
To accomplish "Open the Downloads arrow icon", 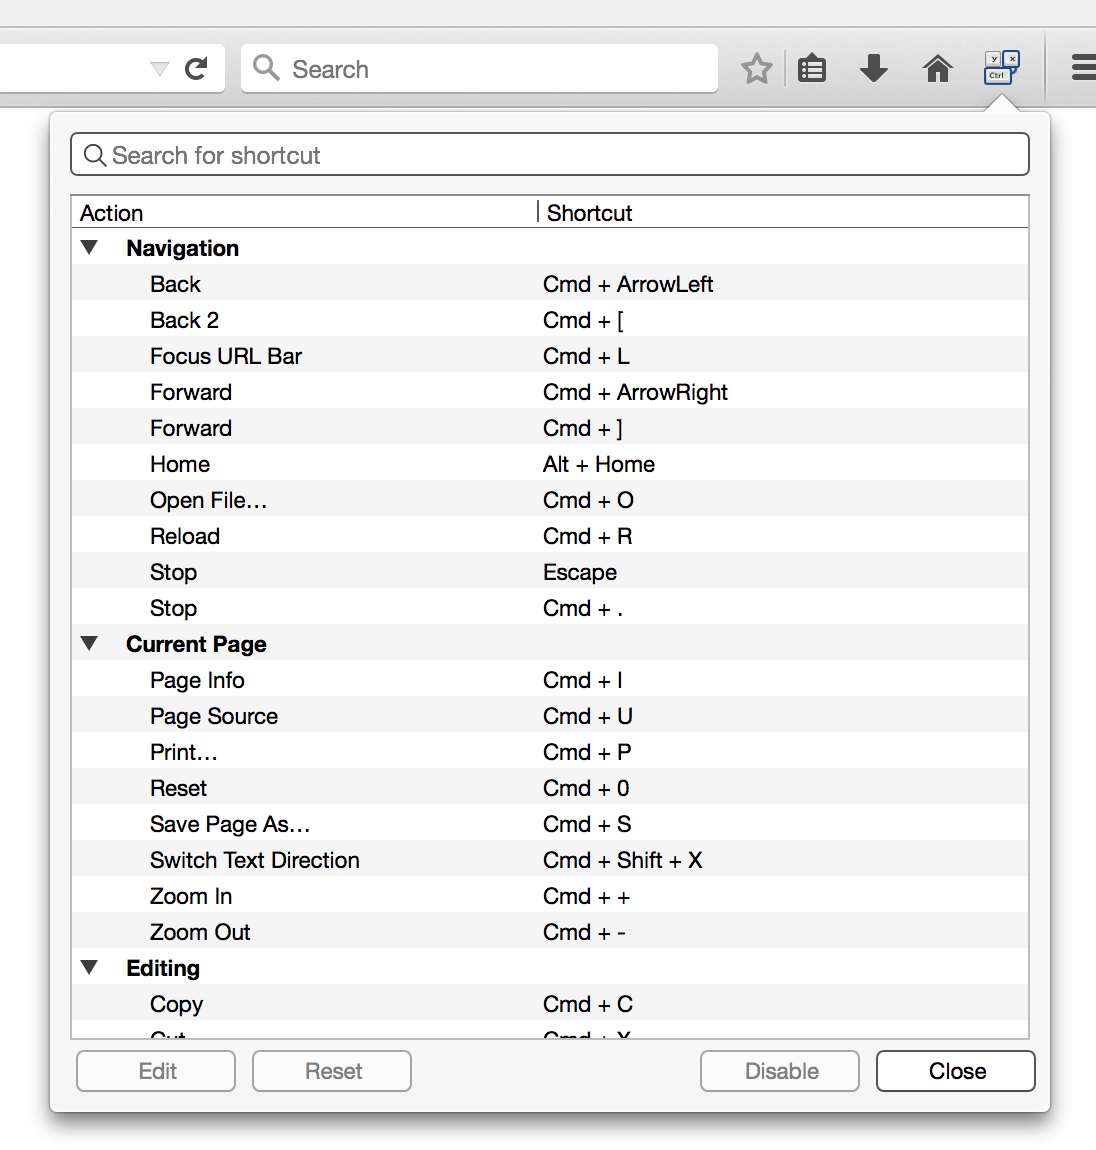I will 874,68.
